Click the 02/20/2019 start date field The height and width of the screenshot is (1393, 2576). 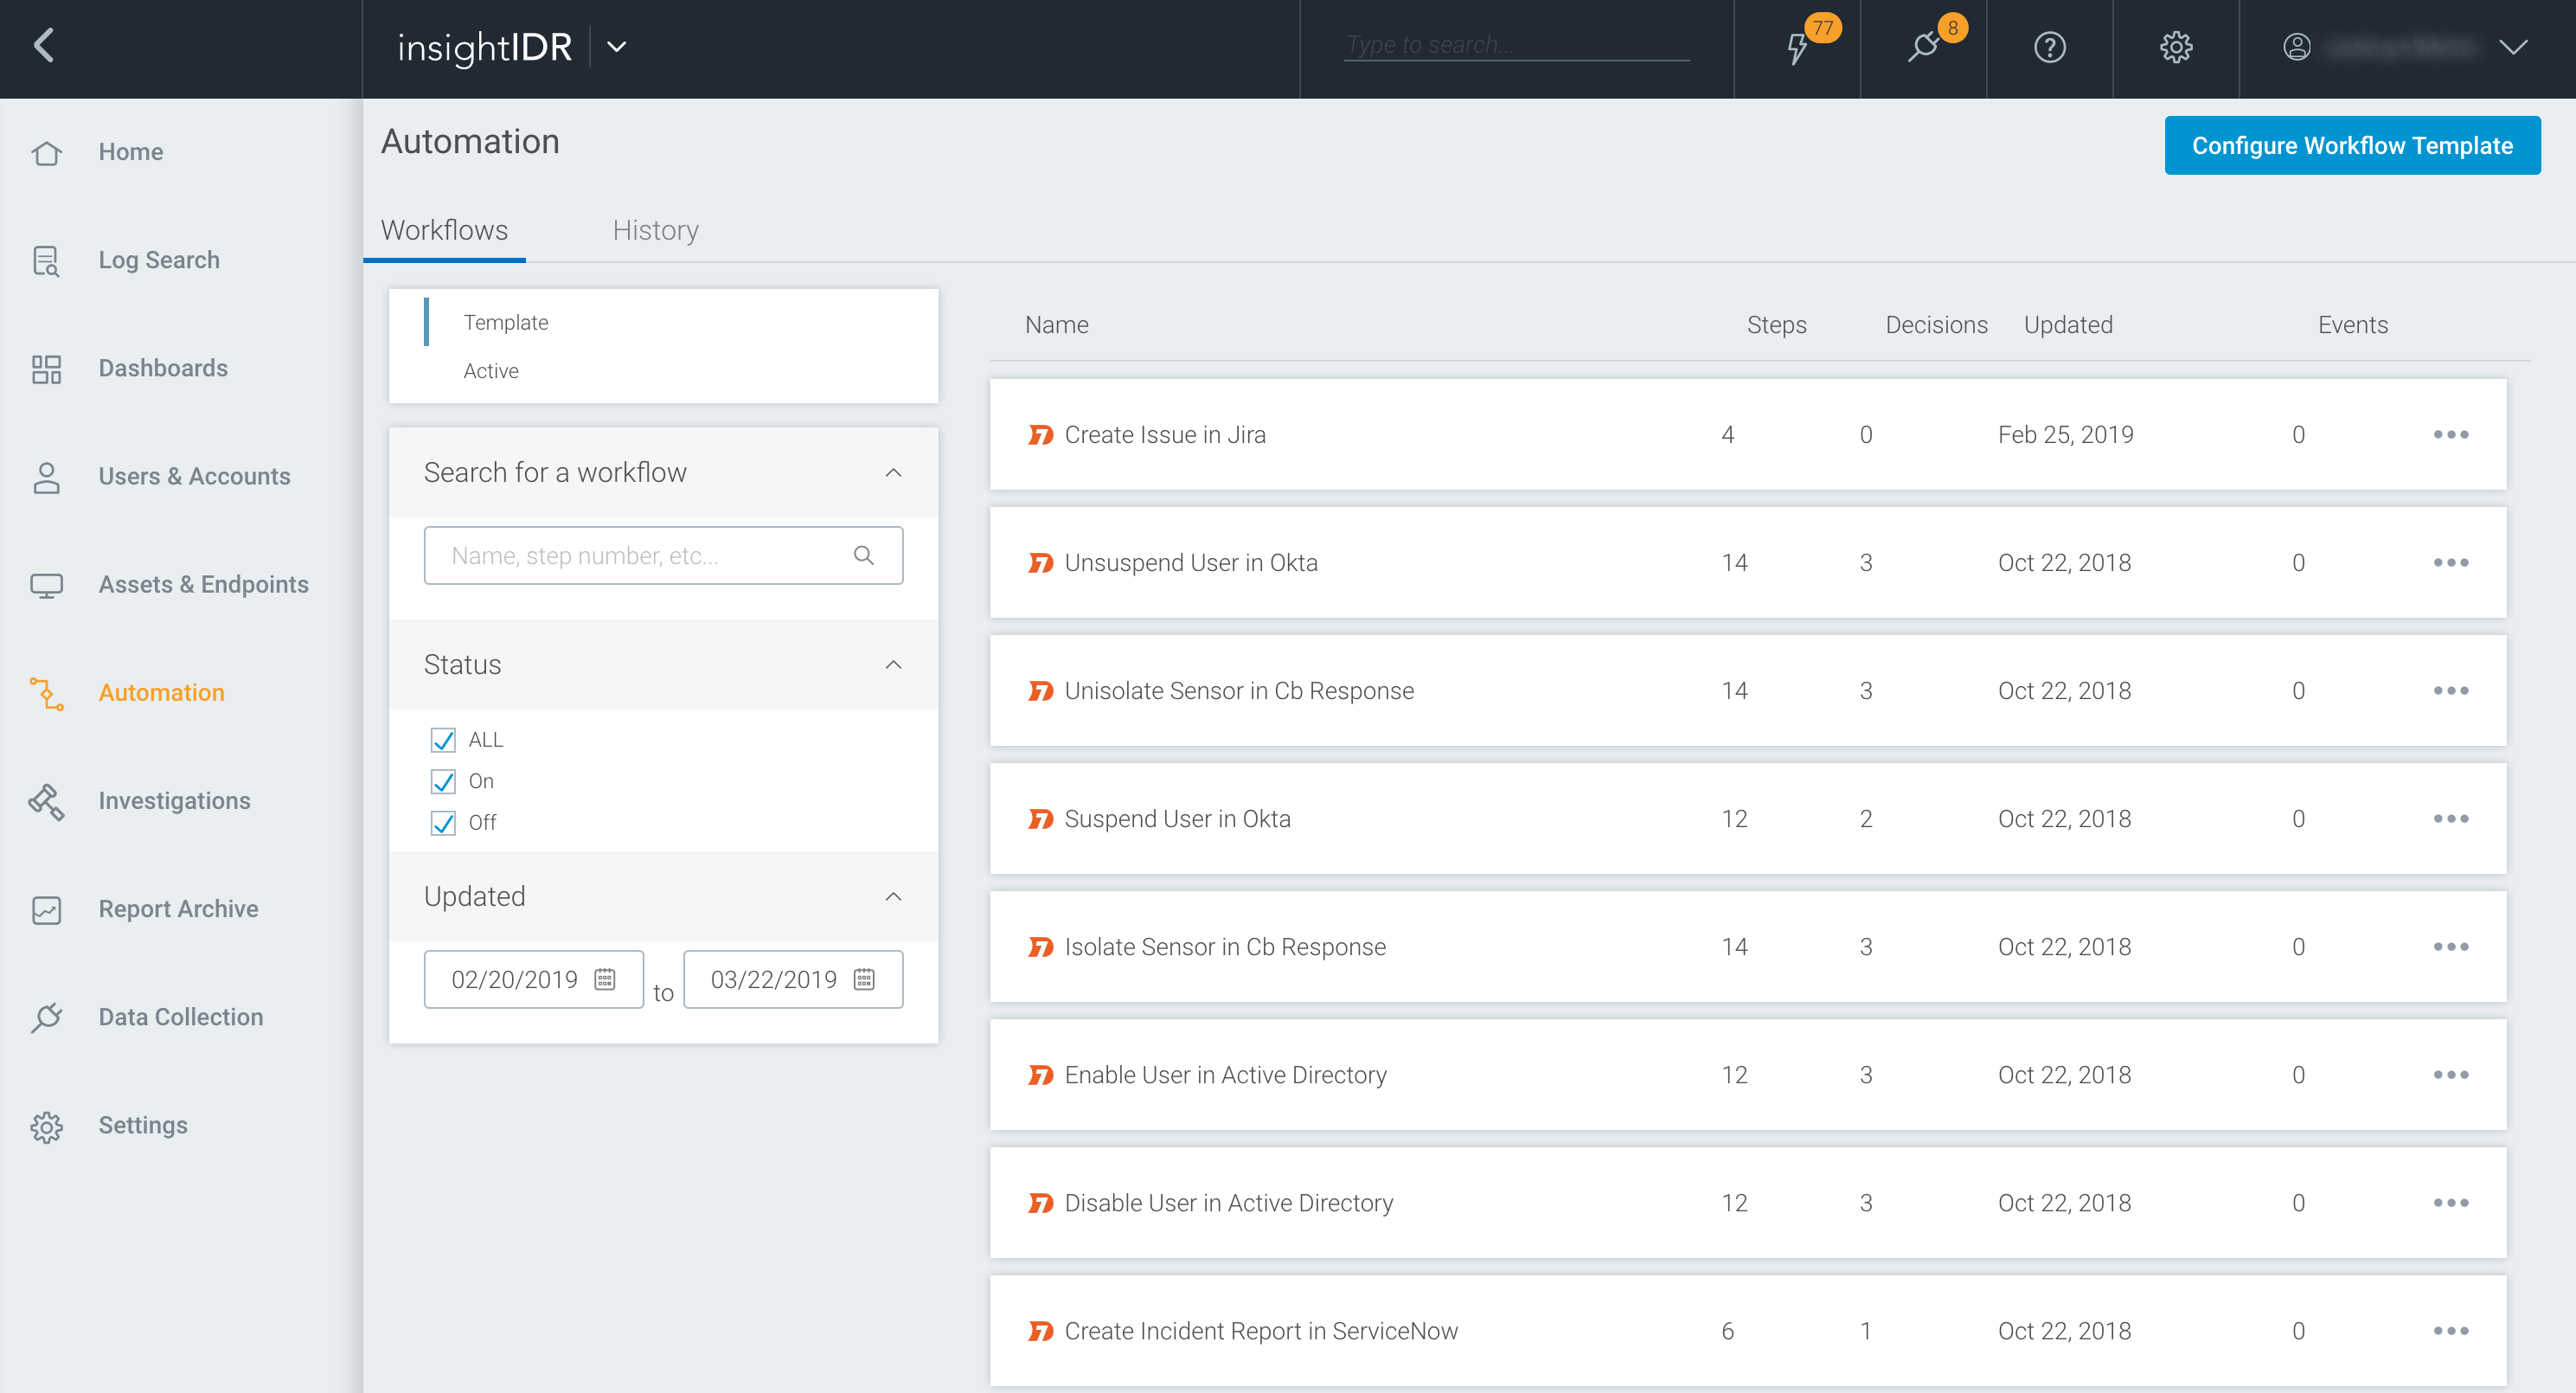(533, 979)
